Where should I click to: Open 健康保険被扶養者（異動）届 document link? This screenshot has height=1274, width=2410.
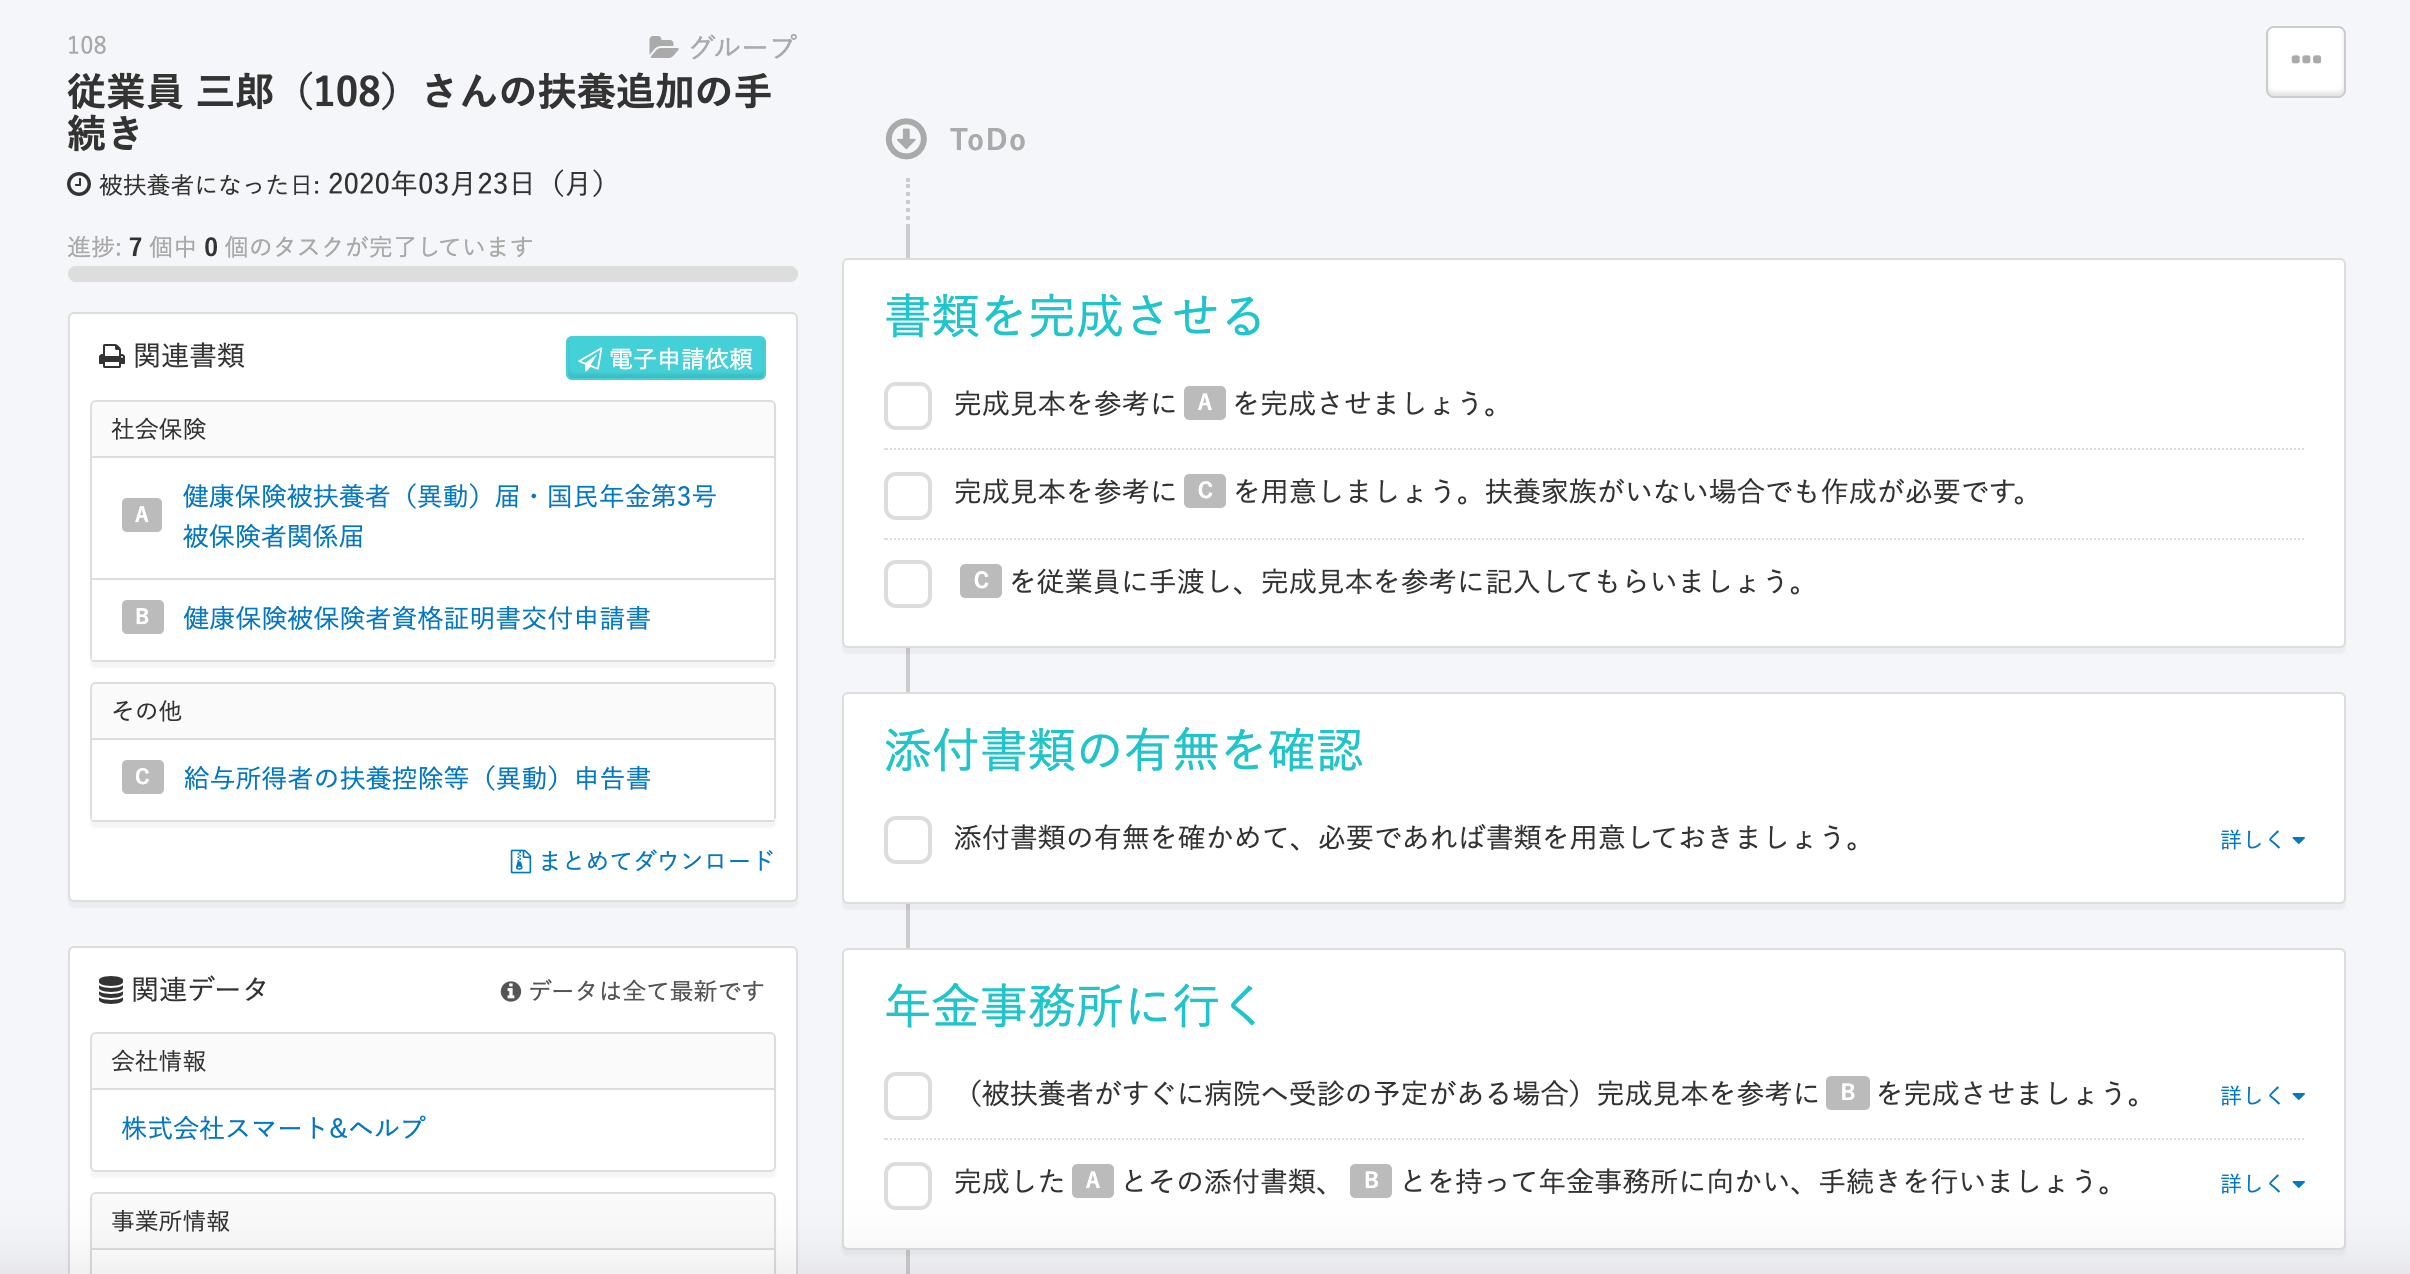tap(449, 516)
